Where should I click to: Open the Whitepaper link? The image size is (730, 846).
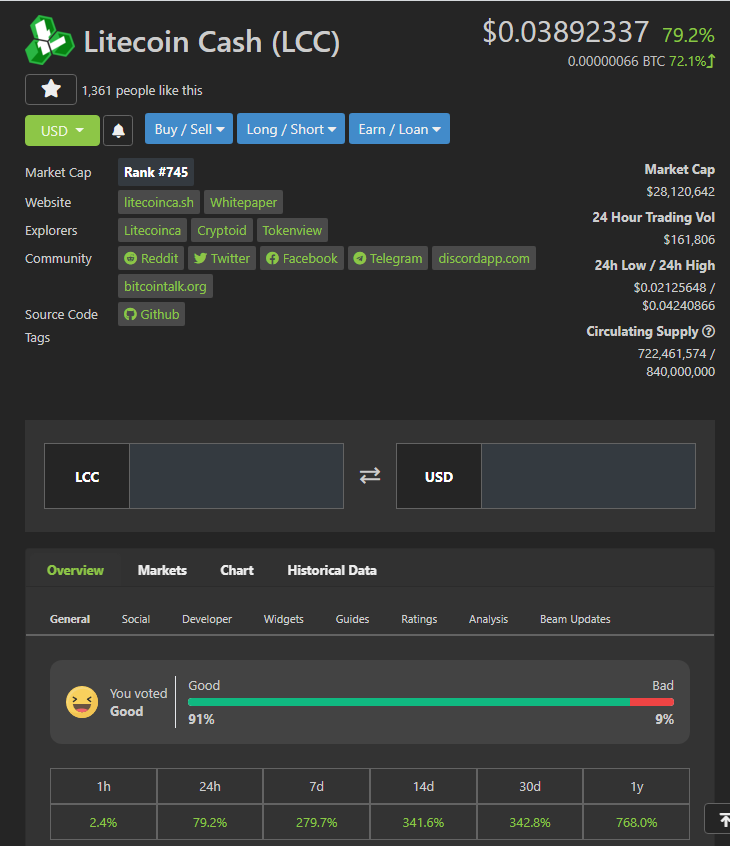click(x=243, y=202)
